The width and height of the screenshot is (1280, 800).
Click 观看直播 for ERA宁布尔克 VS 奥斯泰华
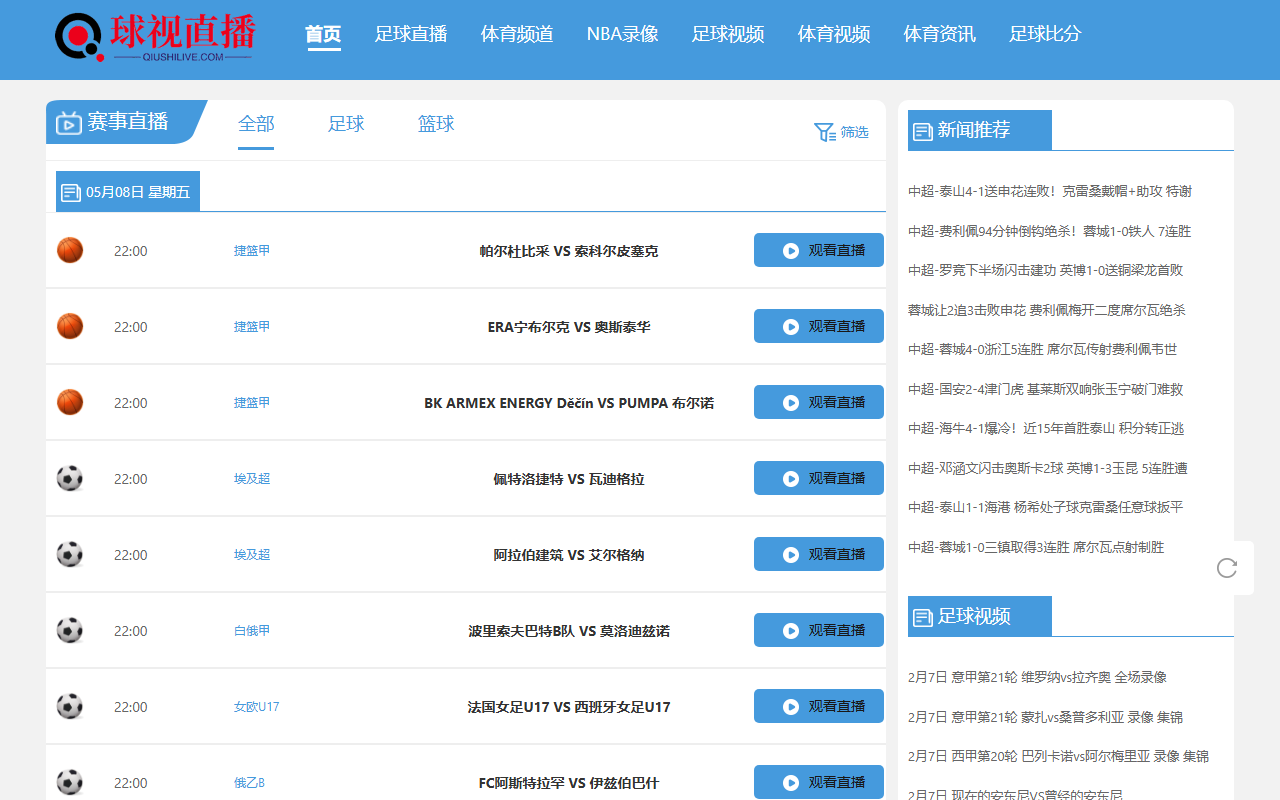click(819, 326)
